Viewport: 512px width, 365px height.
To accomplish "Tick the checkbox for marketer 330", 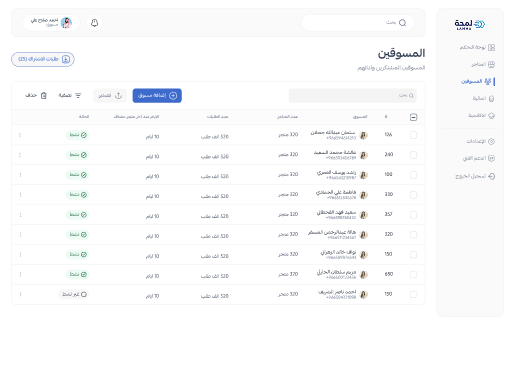I will [413, 195].
